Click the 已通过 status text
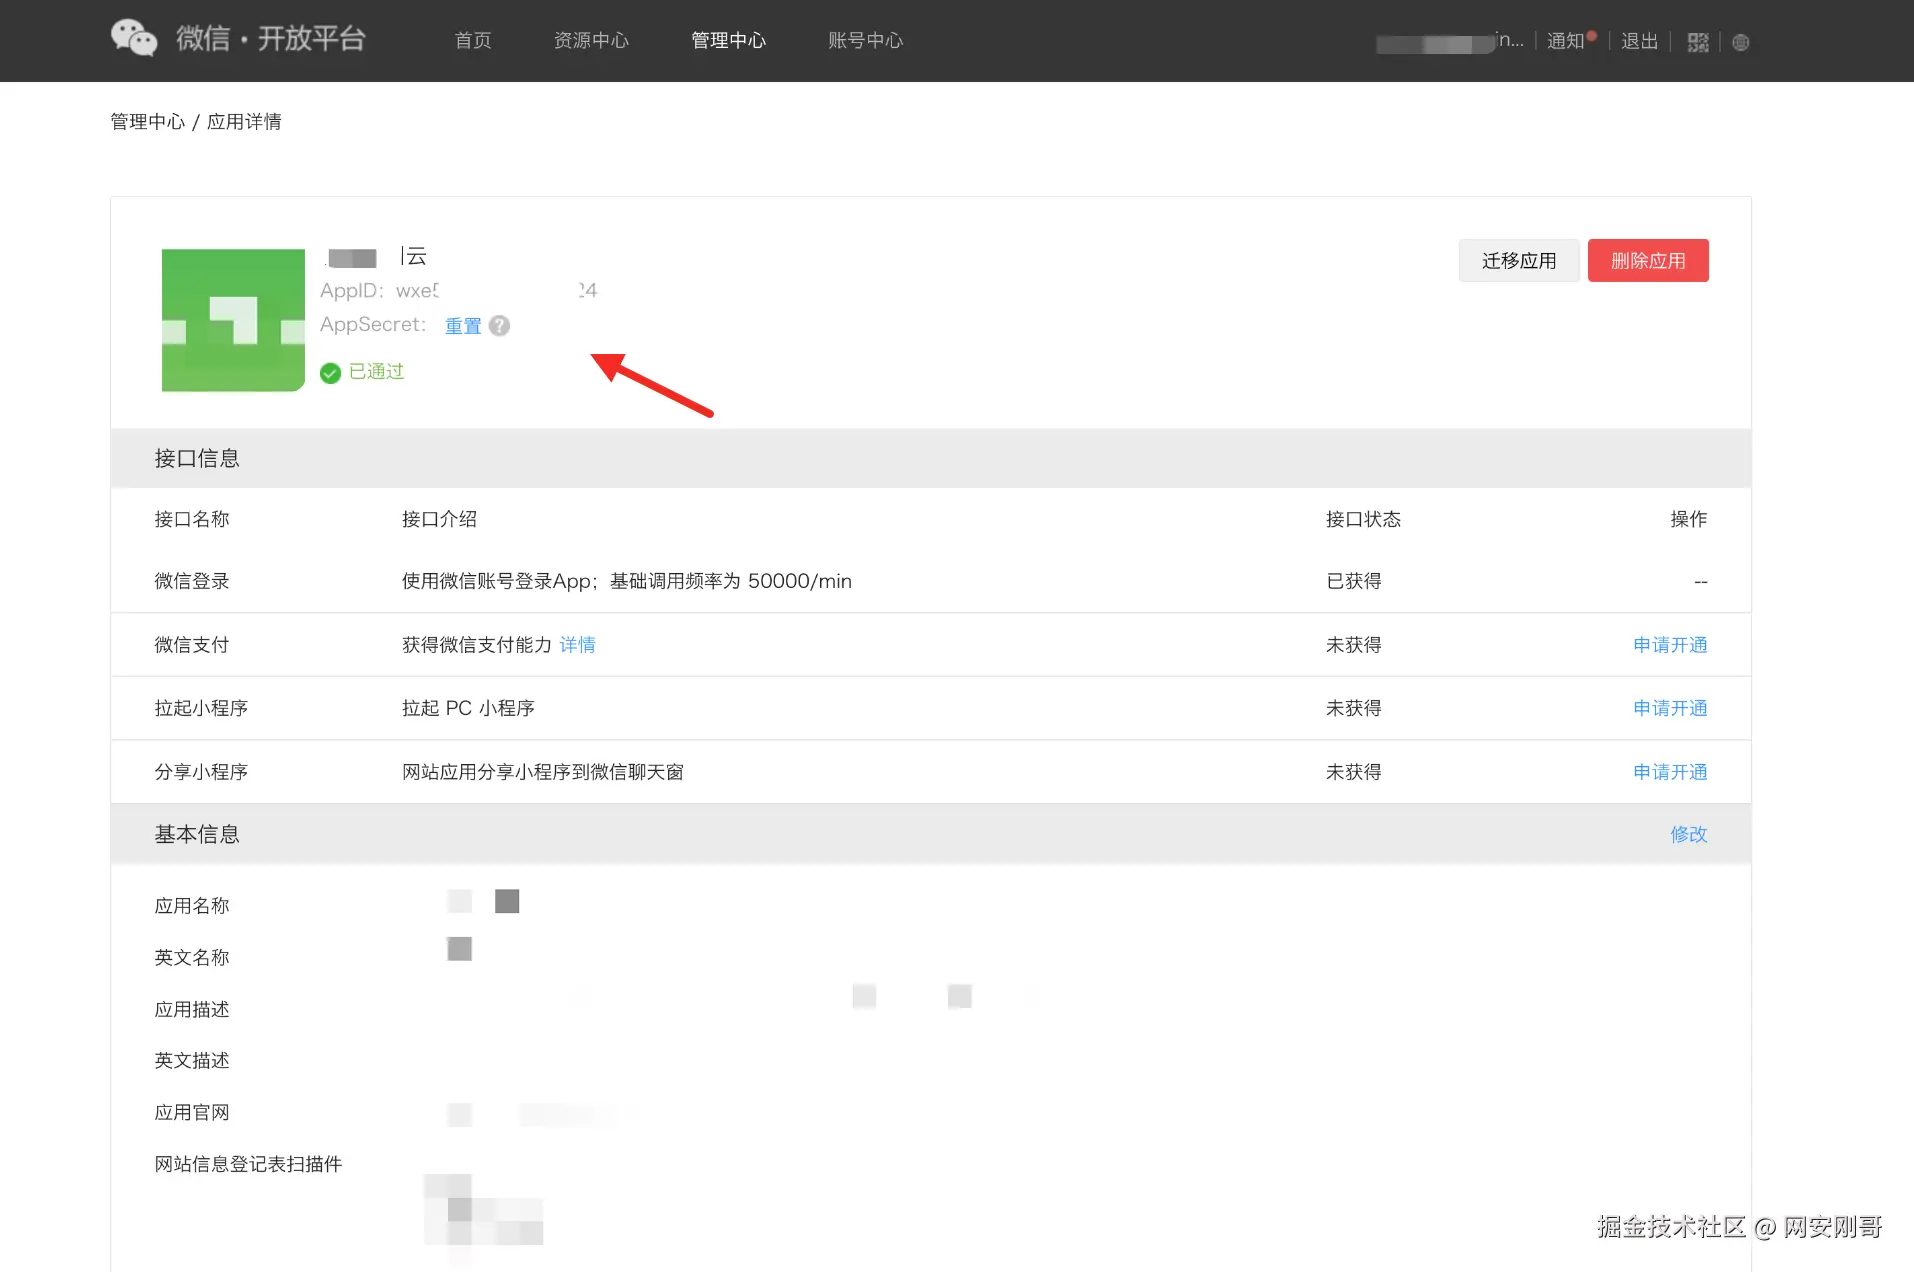The width and height of the screenshot is (1914, 1272). click(x=376, y=372)
